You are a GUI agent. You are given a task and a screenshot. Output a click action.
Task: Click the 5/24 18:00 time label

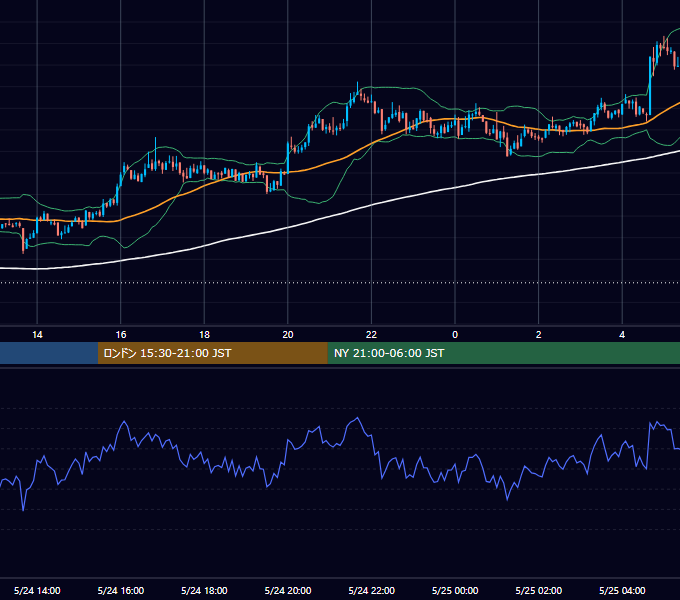coord(204,590)
